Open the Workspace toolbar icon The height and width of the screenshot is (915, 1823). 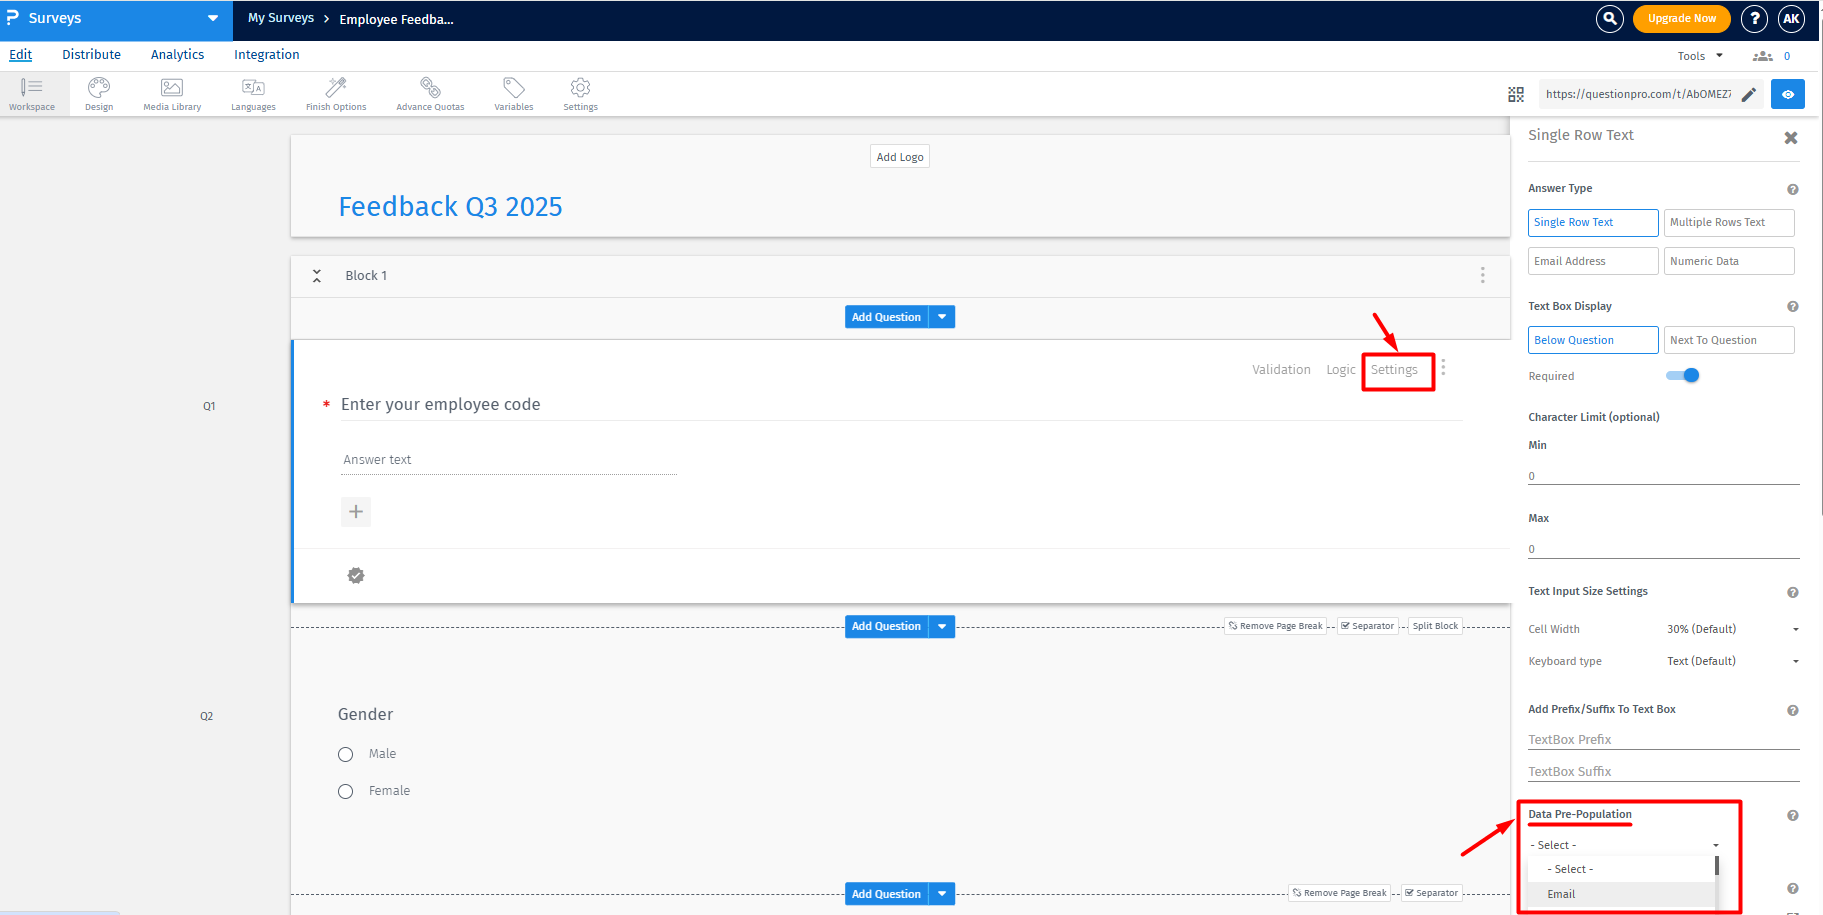pyautogui.click(x=32, y=94)
